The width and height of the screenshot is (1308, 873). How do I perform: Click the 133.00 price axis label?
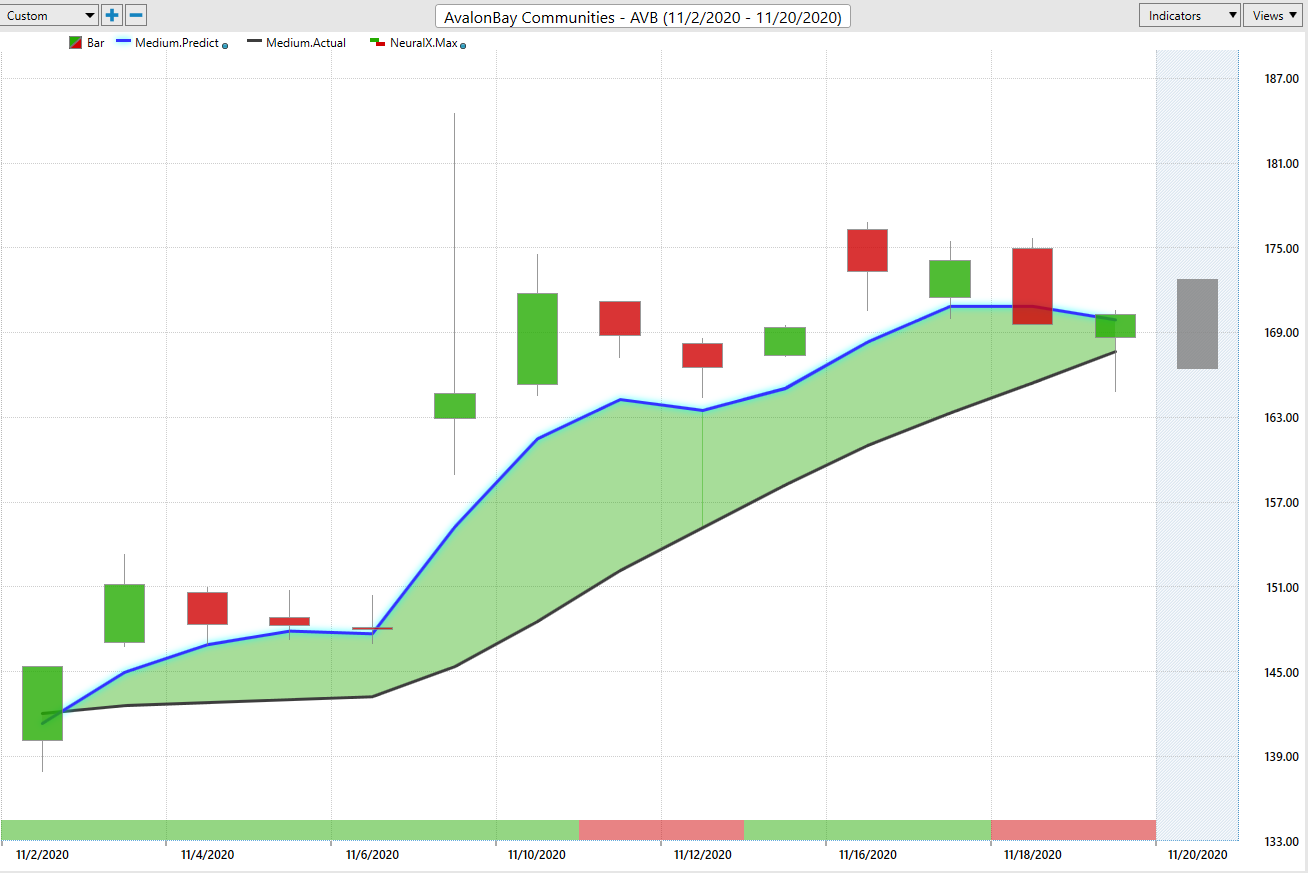pos(1282,842)
